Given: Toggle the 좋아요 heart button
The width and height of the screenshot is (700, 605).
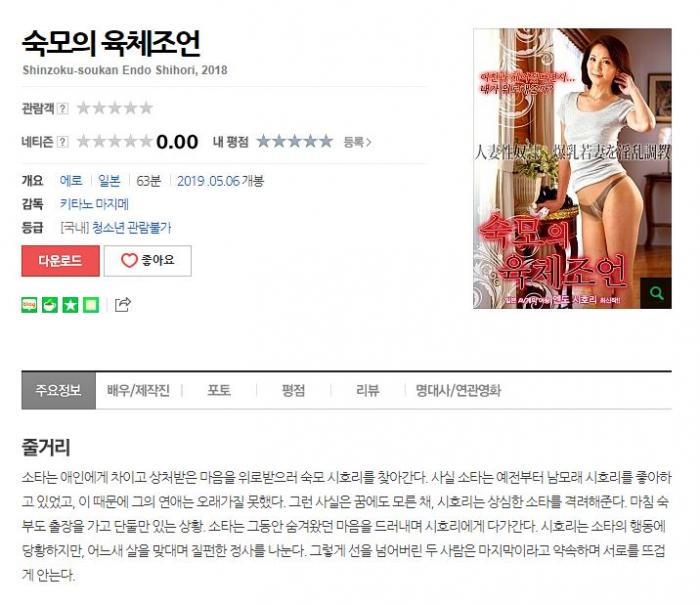Looking at the screenshot, I should (x=148, y=261).
